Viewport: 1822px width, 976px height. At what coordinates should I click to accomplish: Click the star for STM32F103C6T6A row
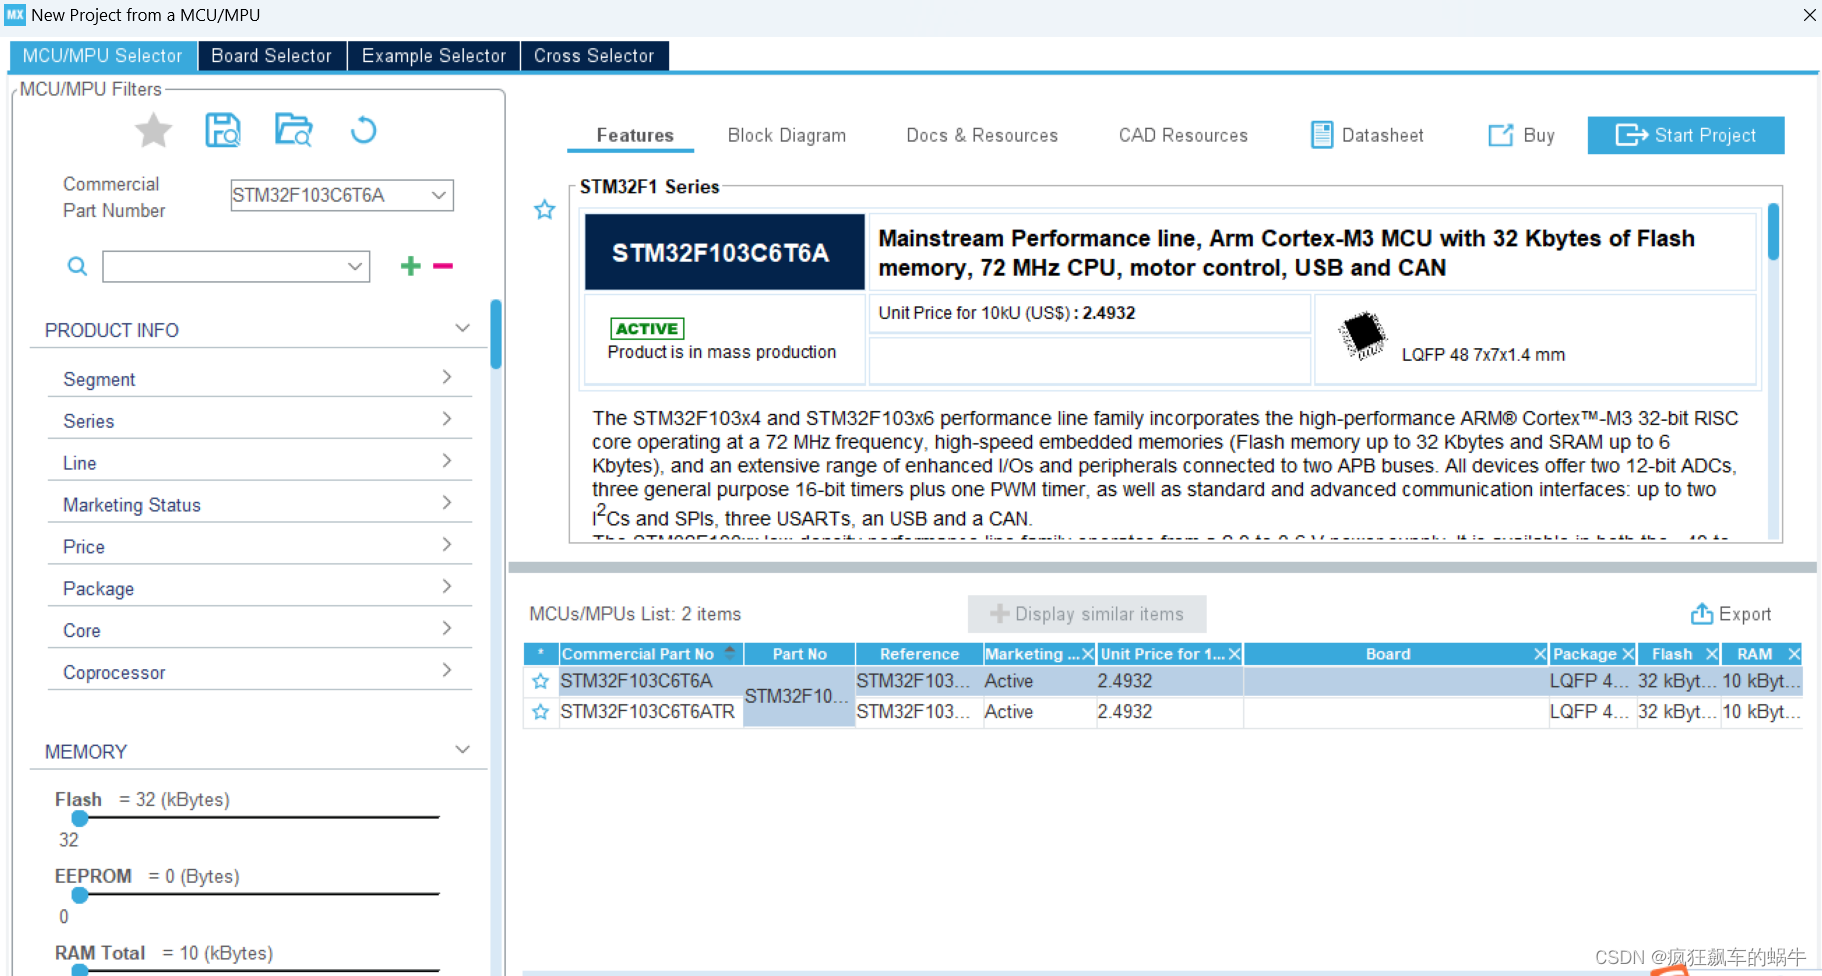point(540,681)
